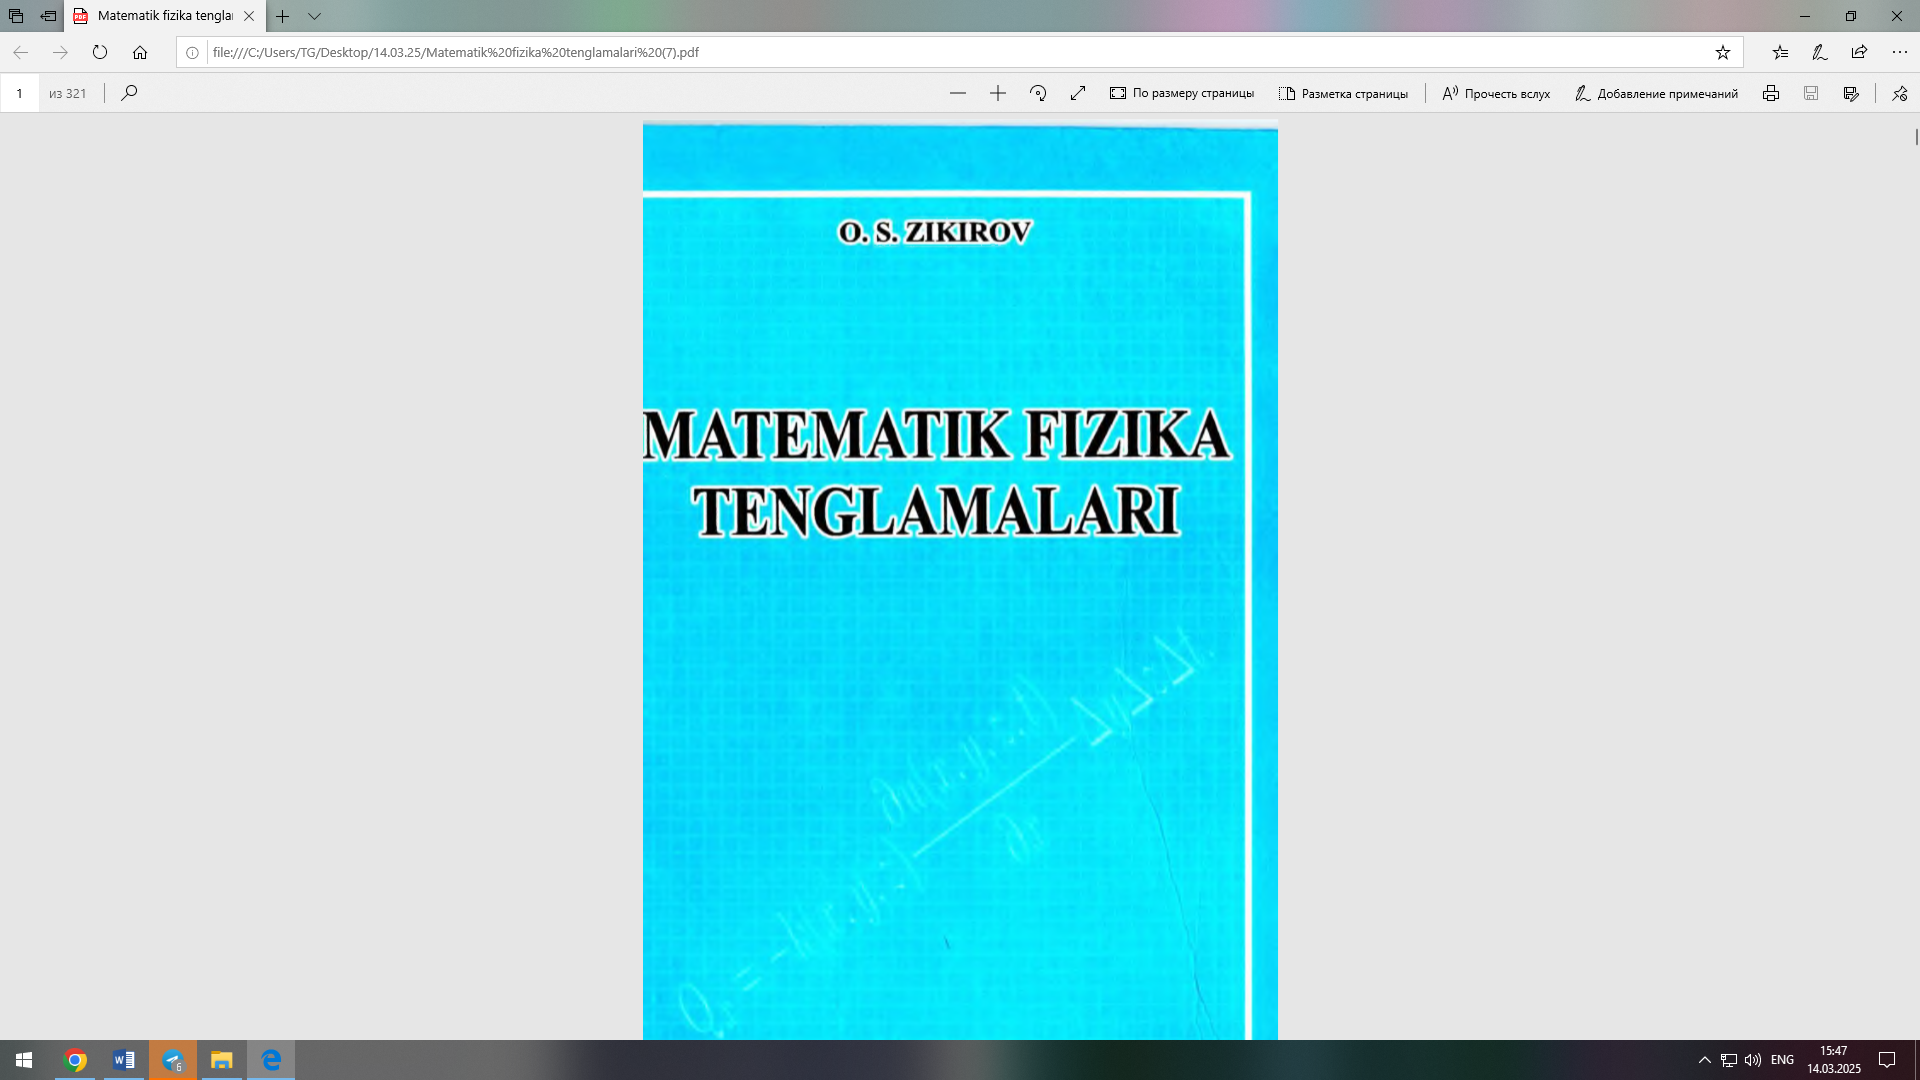The image size is (1920, 1080).
Task: Click the address bar URL
Action: tap(455, 52)
